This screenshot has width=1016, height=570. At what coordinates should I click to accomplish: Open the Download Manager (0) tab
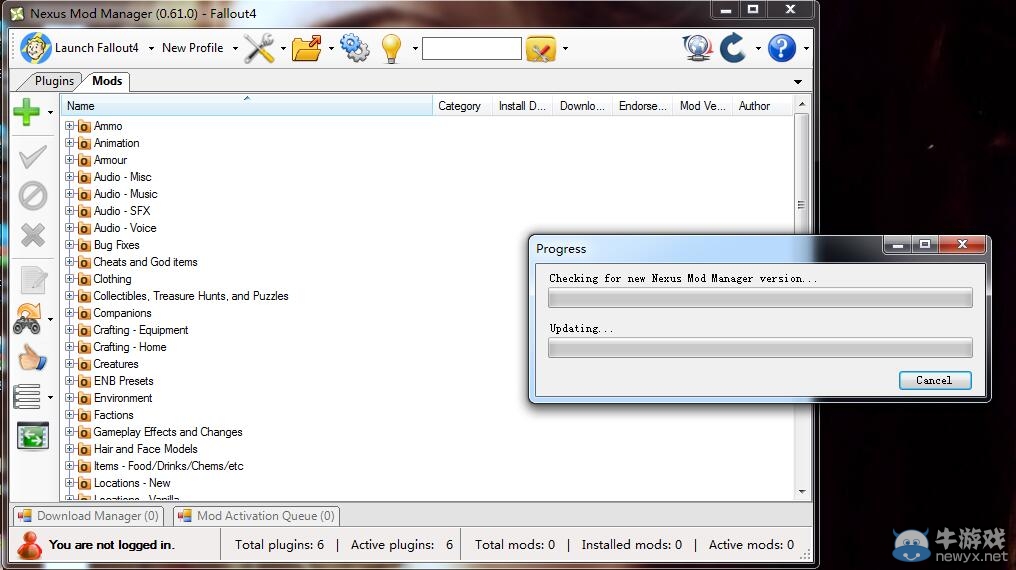tap(89, 516)
